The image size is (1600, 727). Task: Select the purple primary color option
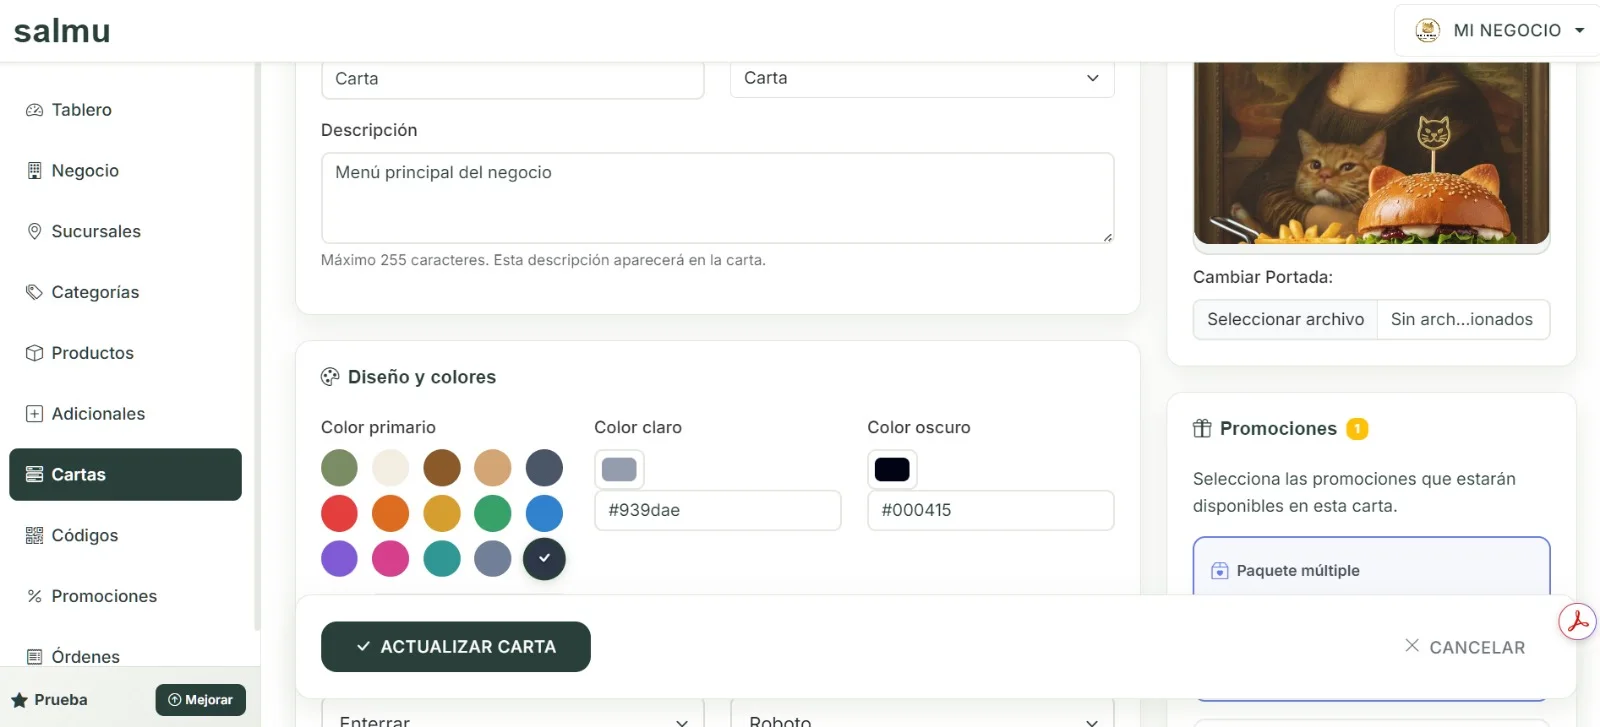[339, 559]
